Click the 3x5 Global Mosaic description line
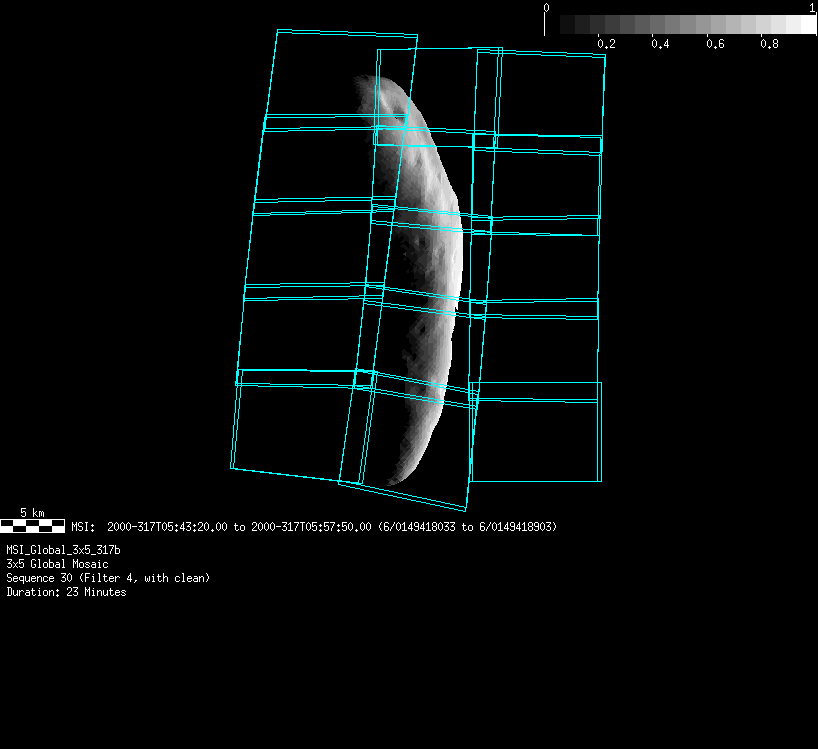 pyautogui.click(x=57, y=564)
